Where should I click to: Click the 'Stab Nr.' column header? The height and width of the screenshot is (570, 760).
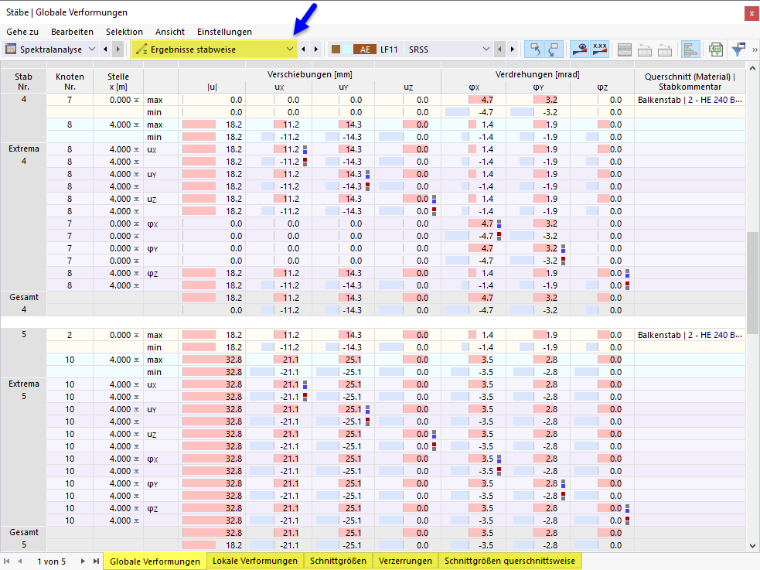click(23, 81)
